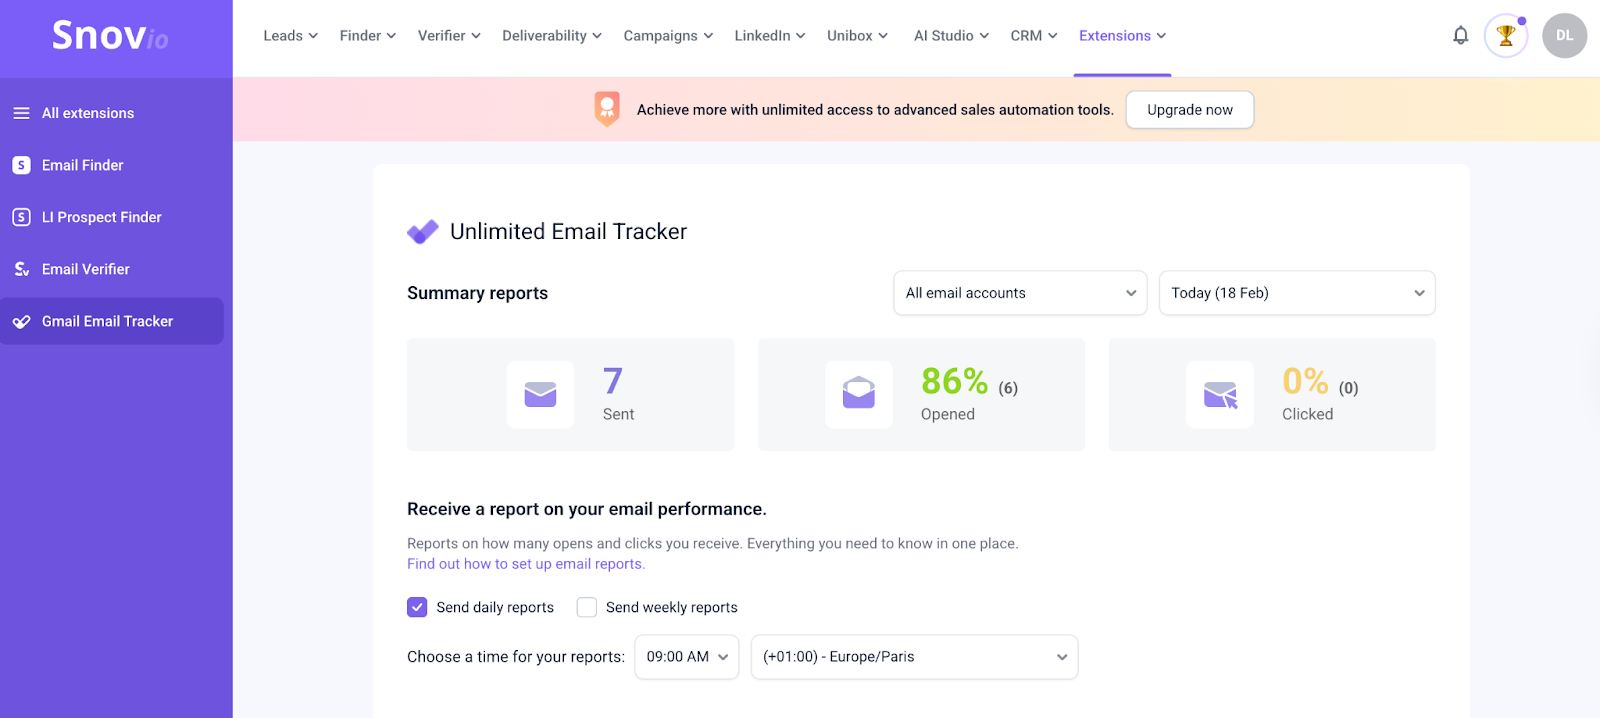
Task: Click the (6) opened count
Action: (x=1008, y=388)
